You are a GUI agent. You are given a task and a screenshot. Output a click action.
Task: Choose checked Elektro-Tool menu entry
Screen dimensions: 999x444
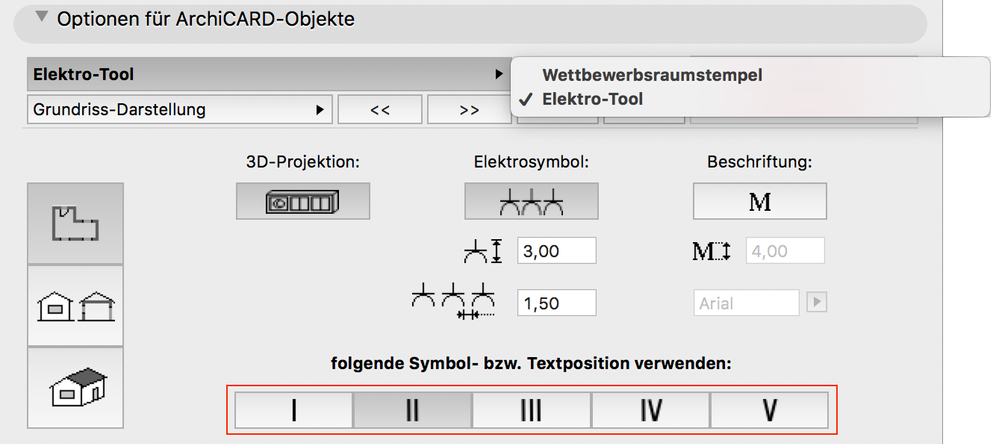coord(593,99)
